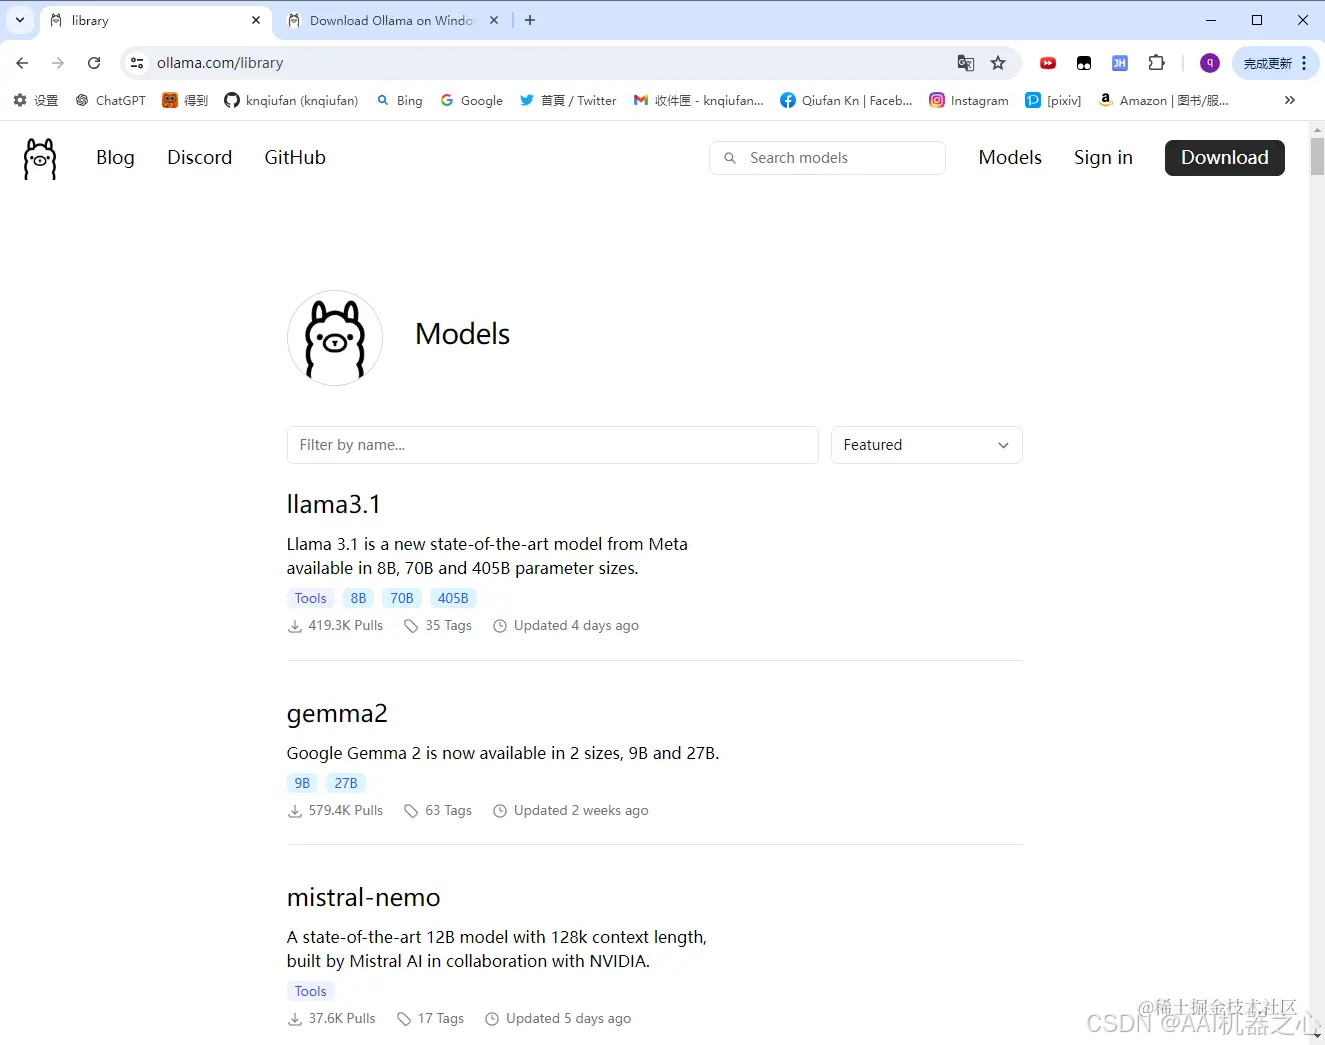Switch to the library tab
The image size is (1325, 1045).
pyautogui.click(x=150, y=20)
